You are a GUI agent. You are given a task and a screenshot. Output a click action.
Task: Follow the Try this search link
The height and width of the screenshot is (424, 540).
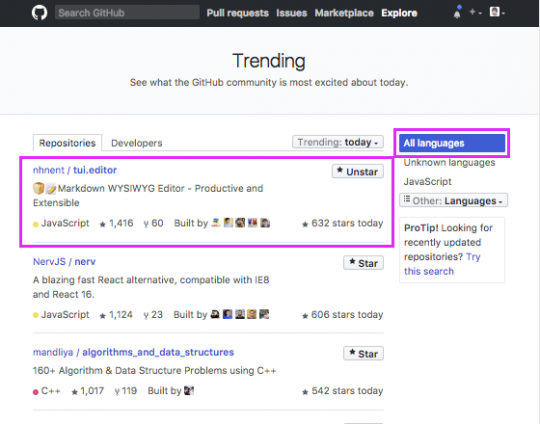click(x=442, y=264)
